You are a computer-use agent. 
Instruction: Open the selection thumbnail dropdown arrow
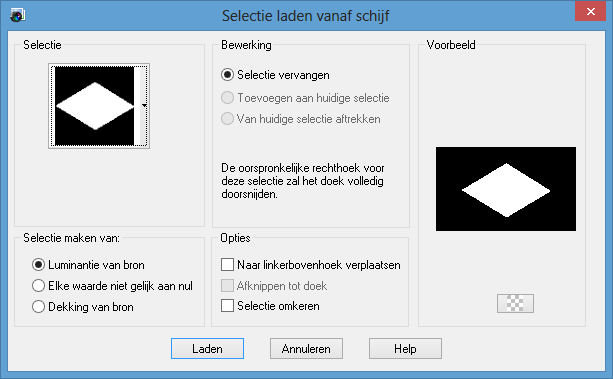pos(144,106)
